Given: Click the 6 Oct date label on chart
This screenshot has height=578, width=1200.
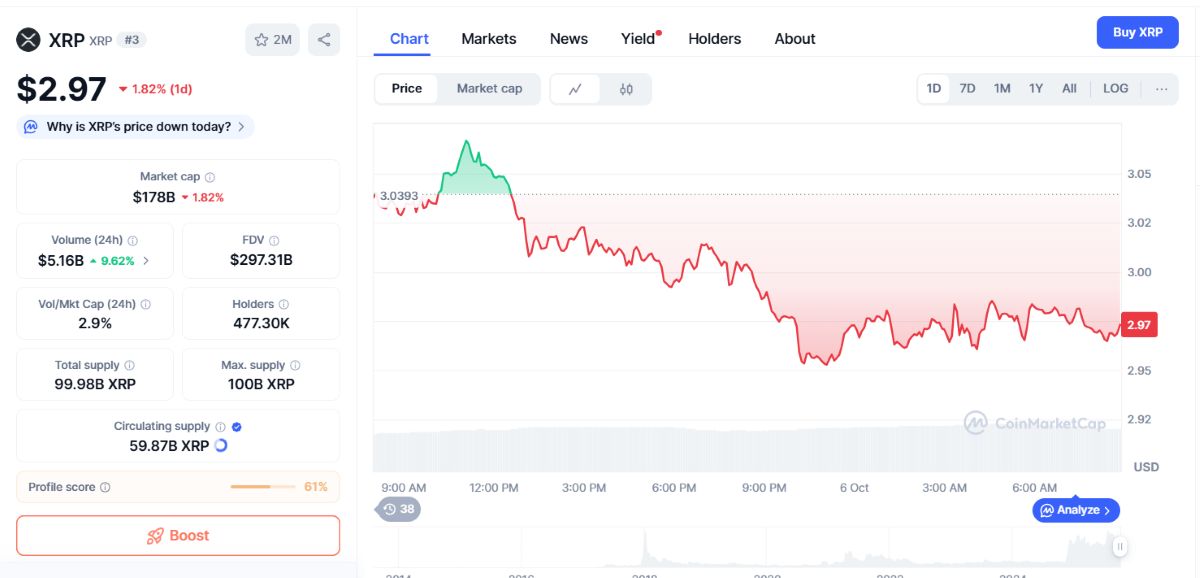Looking at the screenshot, I should 854,488.
